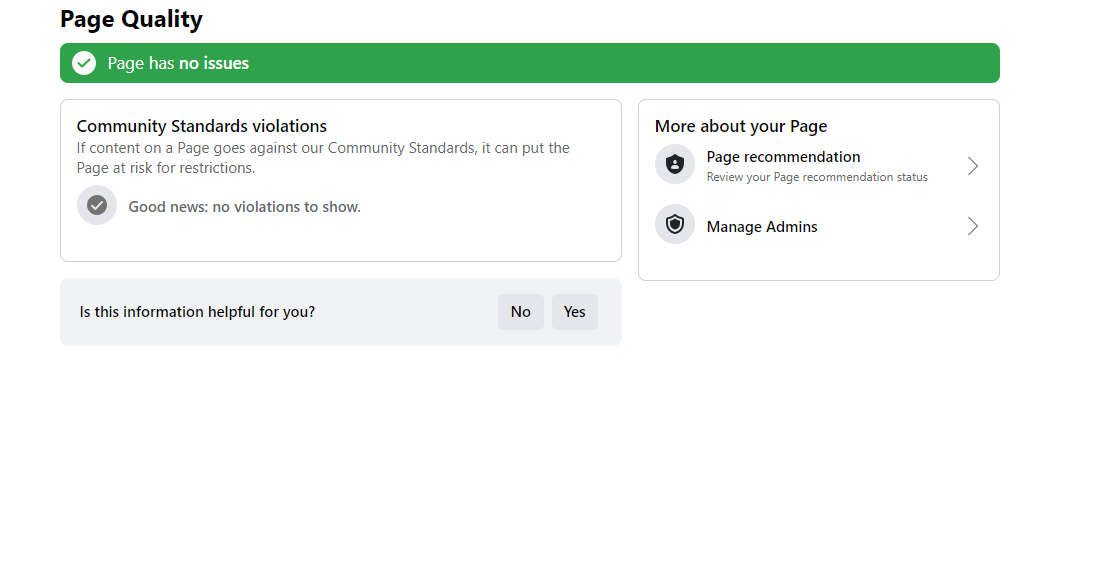The image size is (1120, 569).
Task: Open Manage Admins using the right chevron
Action: tap(972, 226)
